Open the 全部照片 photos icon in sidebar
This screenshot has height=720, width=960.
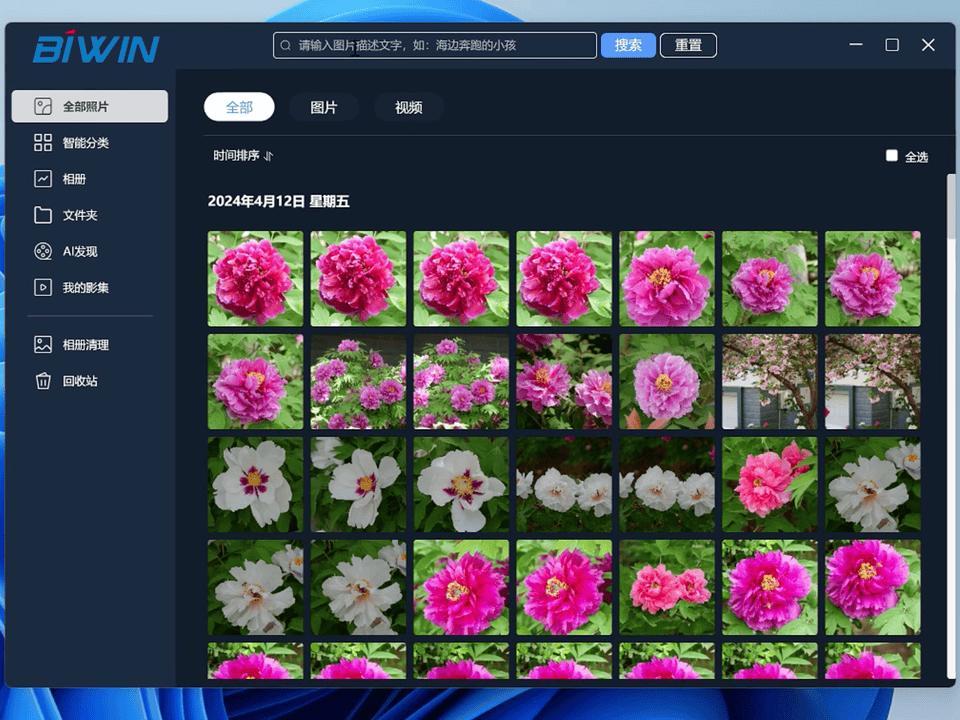42,105
